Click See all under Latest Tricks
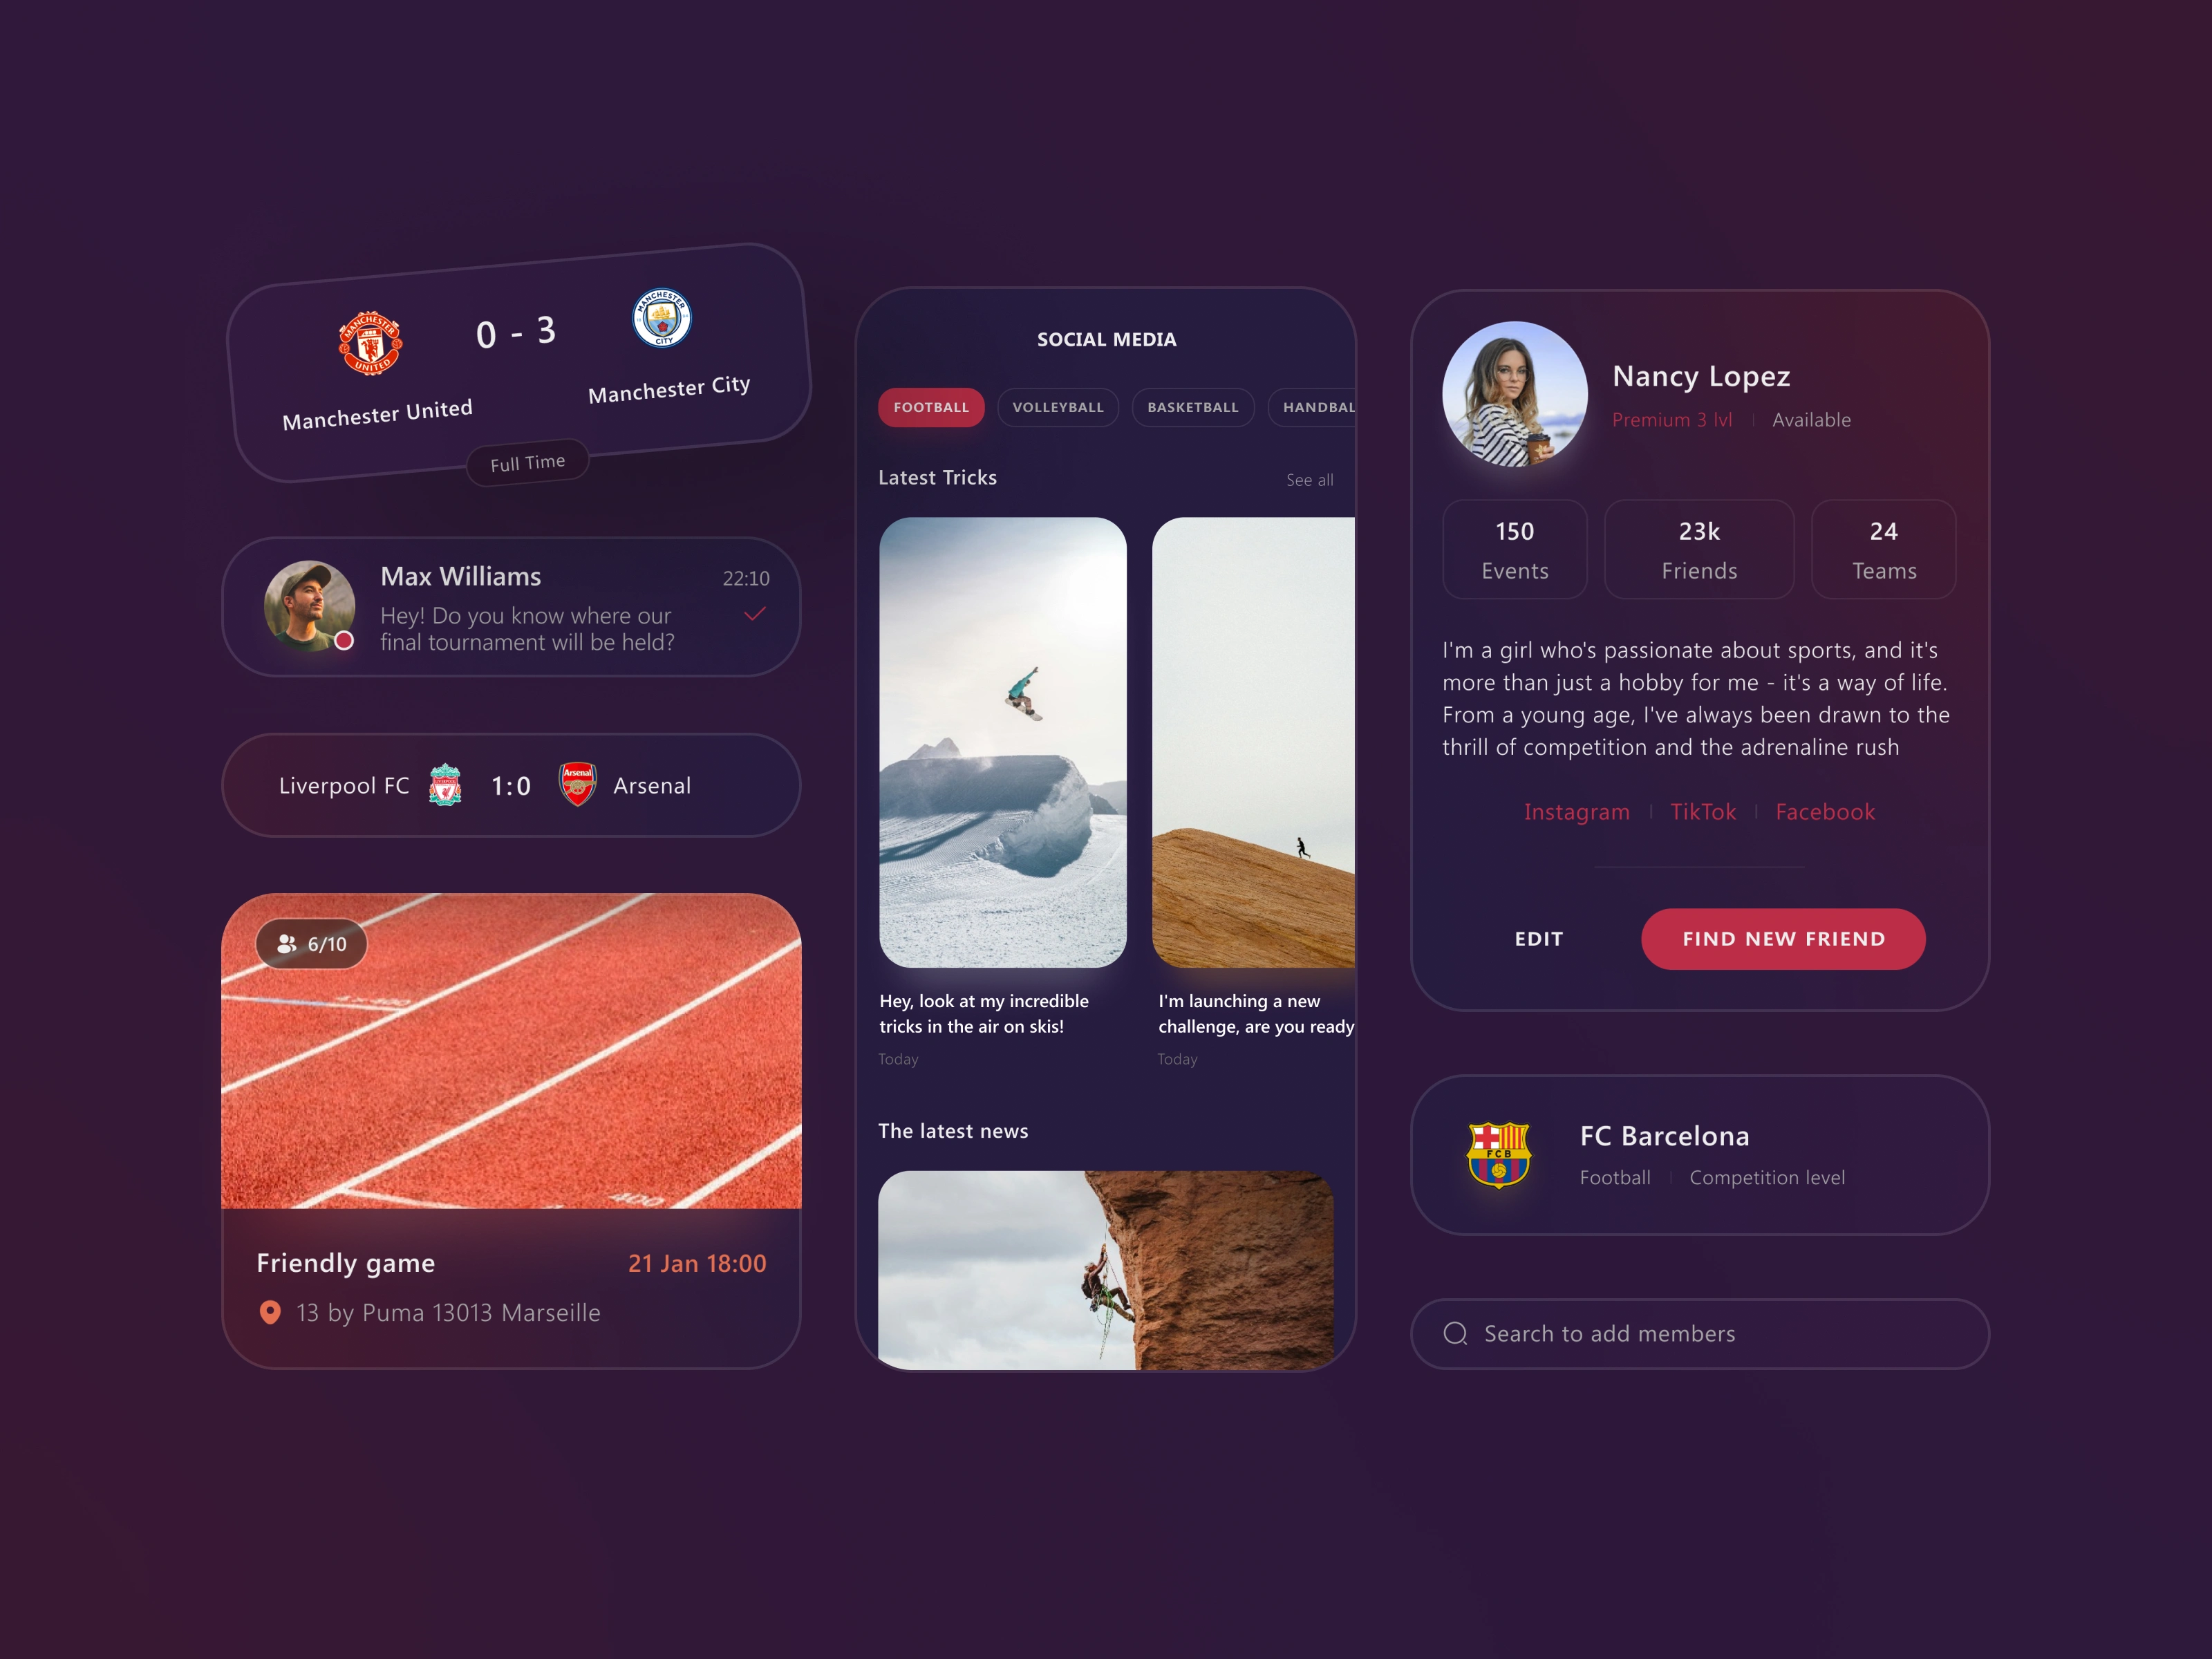The height and width of the screenshot is (1659, 2212). click(1308, 479)
